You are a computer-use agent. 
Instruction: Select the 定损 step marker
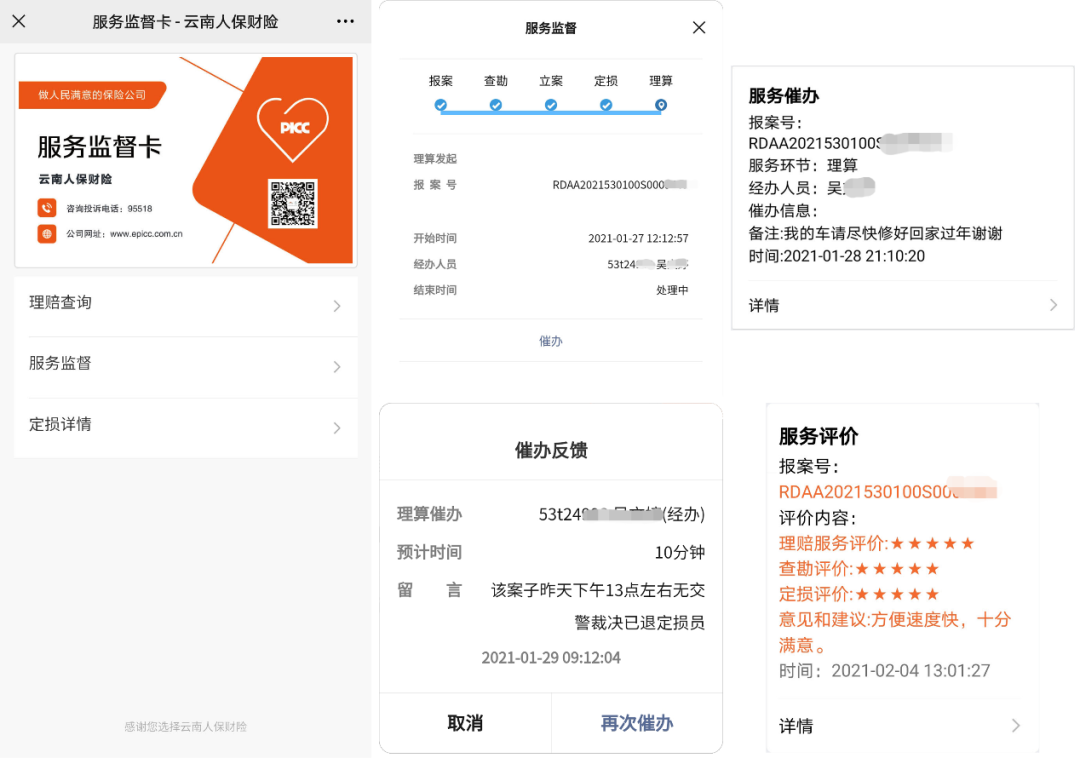606,105
